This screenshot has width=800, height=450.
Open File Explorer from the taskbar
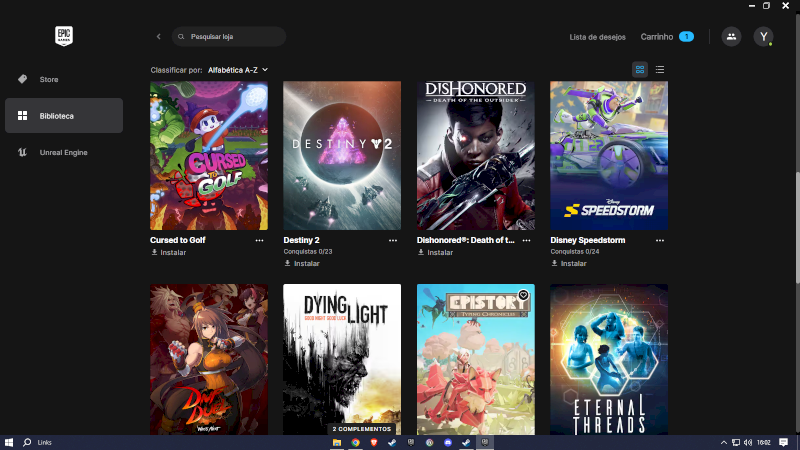coord(337,442)
